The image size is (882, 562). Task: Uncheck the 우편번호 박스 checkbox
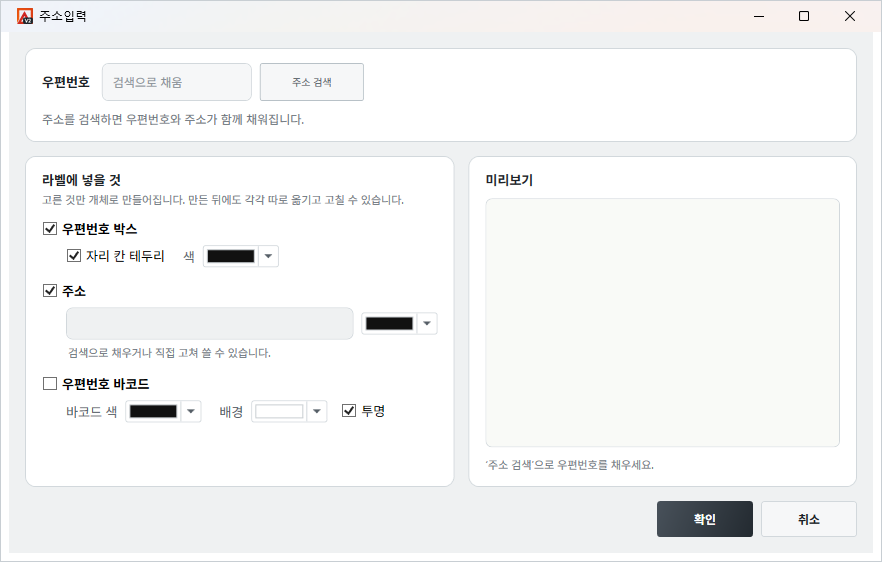tap(50, 228)
